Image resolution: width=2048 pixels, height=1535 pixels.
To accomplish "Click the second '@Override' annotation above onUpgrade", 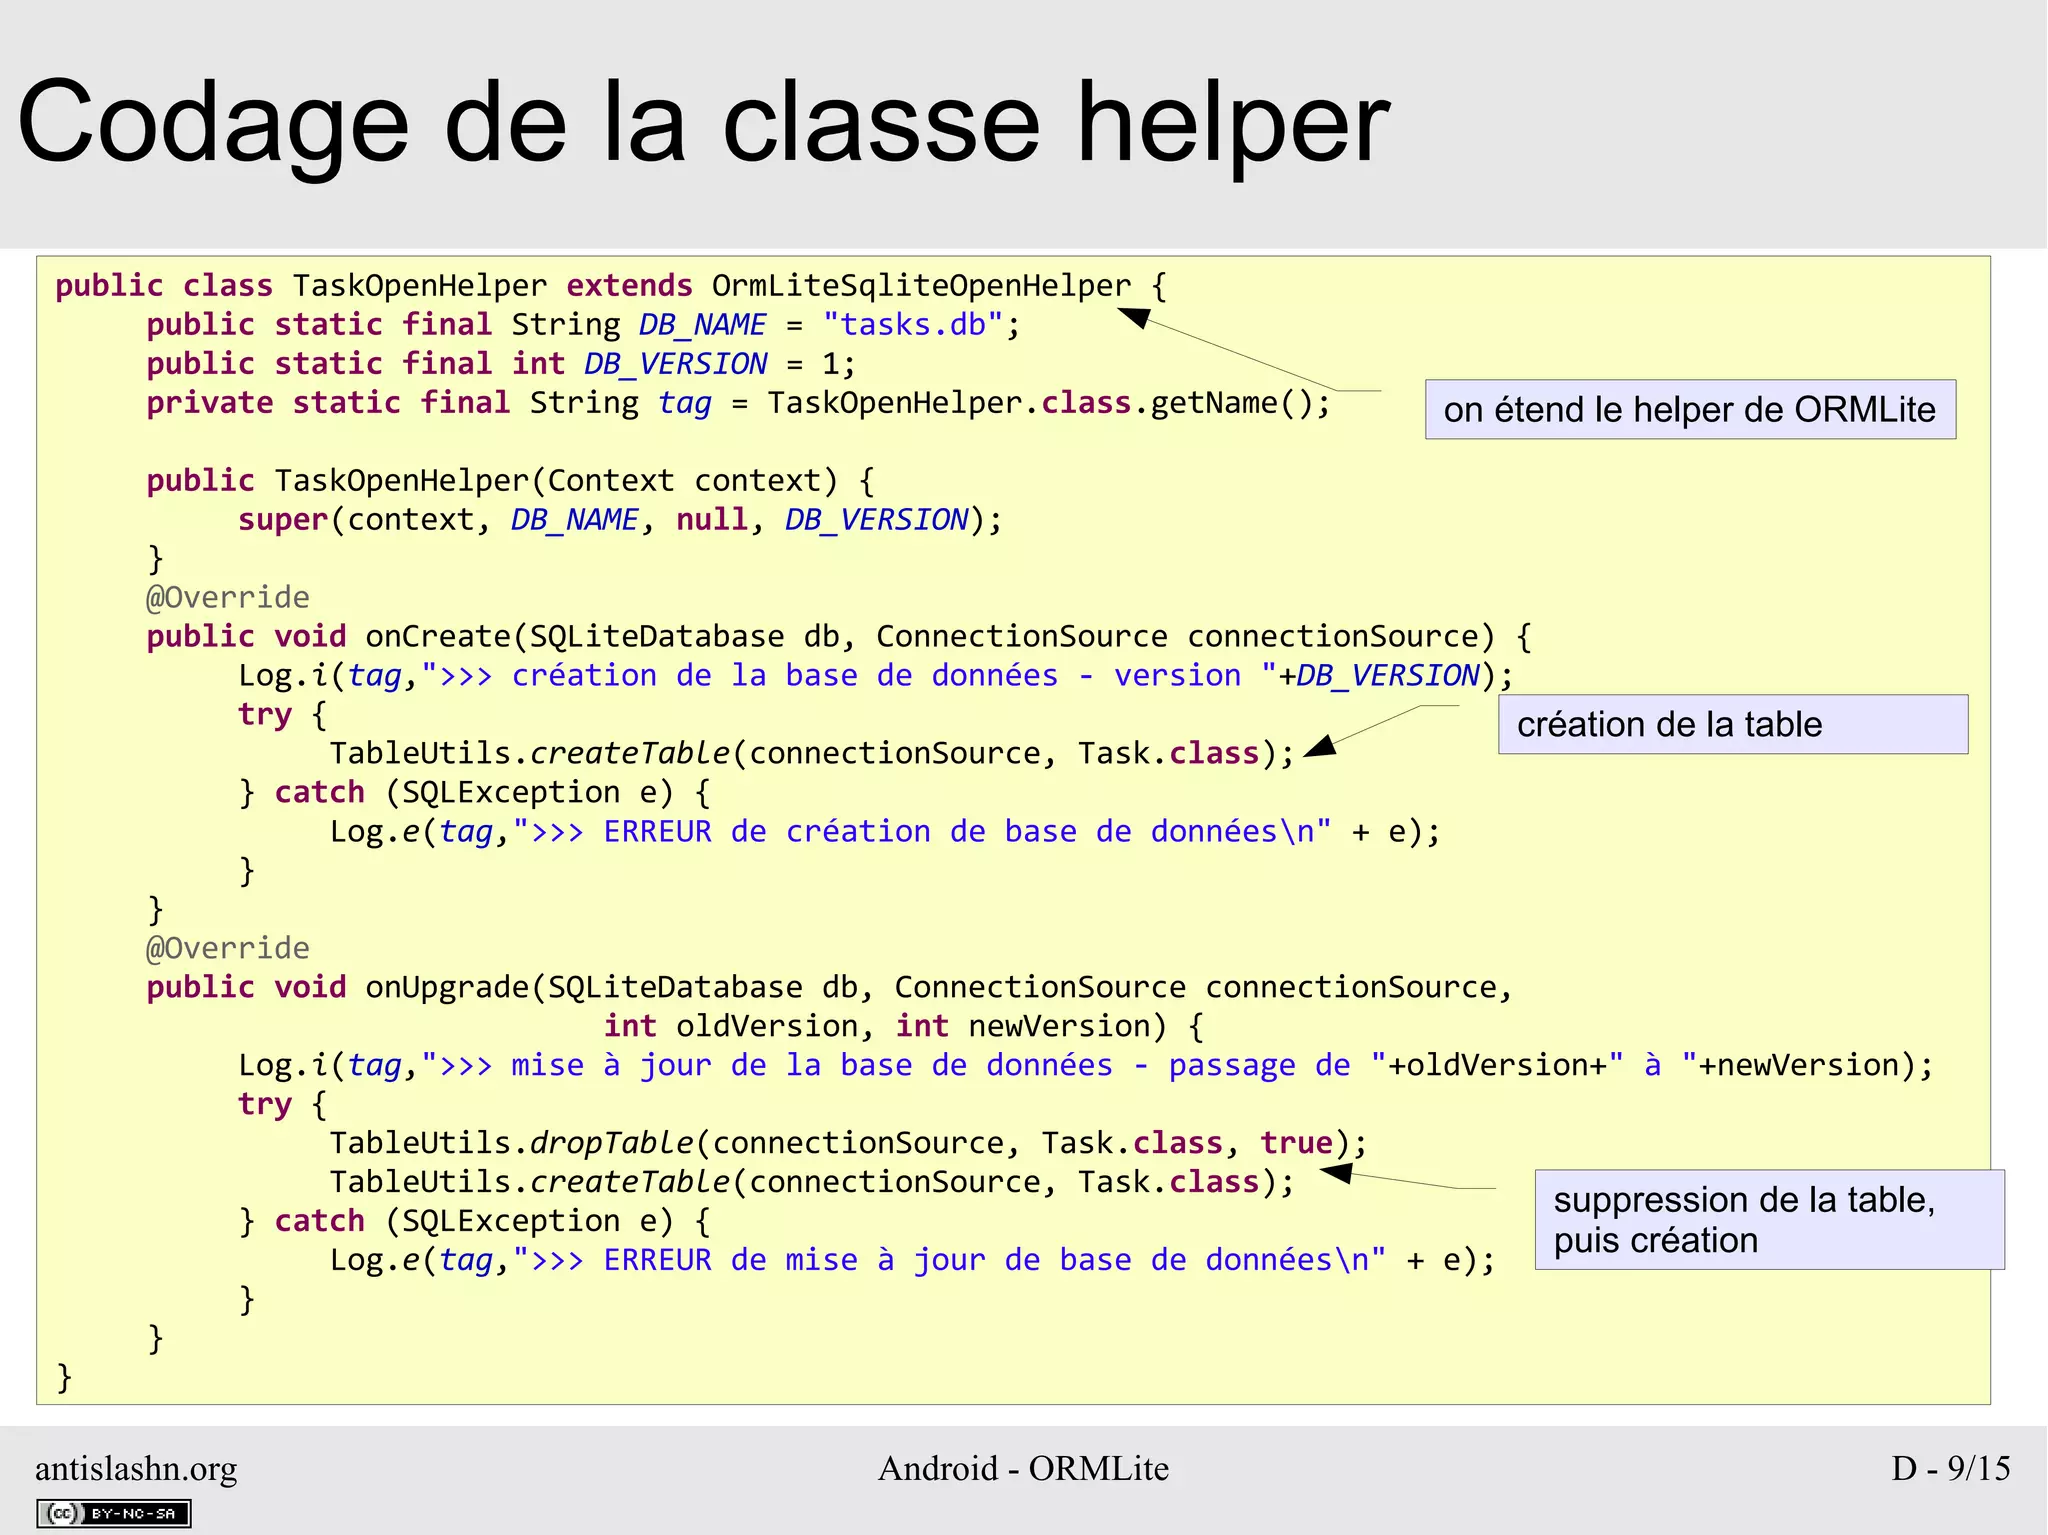I will [228, 949].
